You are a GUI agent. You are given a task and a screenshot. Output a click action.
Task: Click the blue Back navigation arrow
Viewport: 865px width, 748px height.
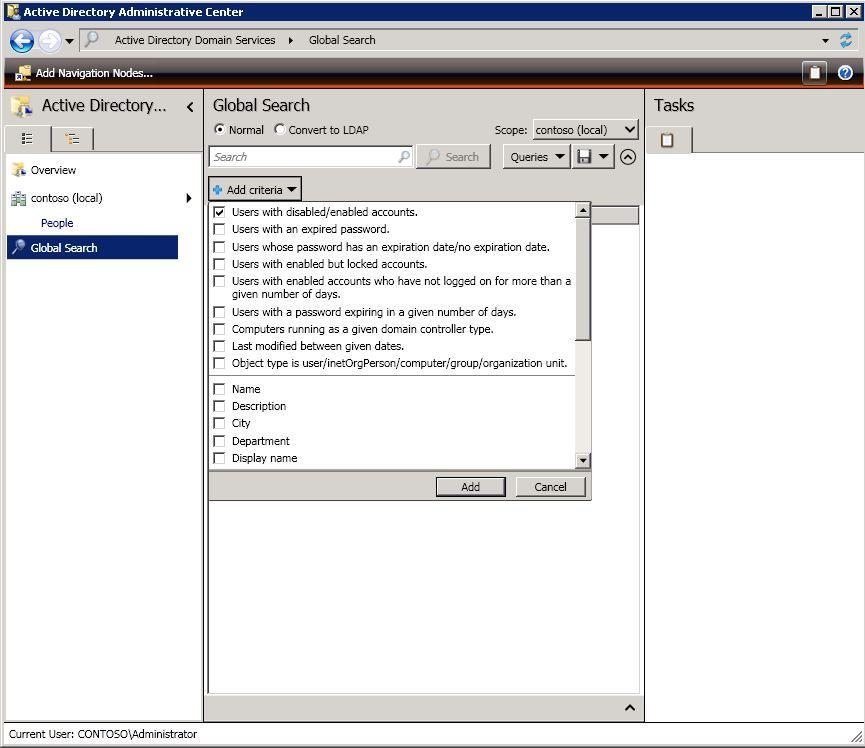(x=22, y=41)
